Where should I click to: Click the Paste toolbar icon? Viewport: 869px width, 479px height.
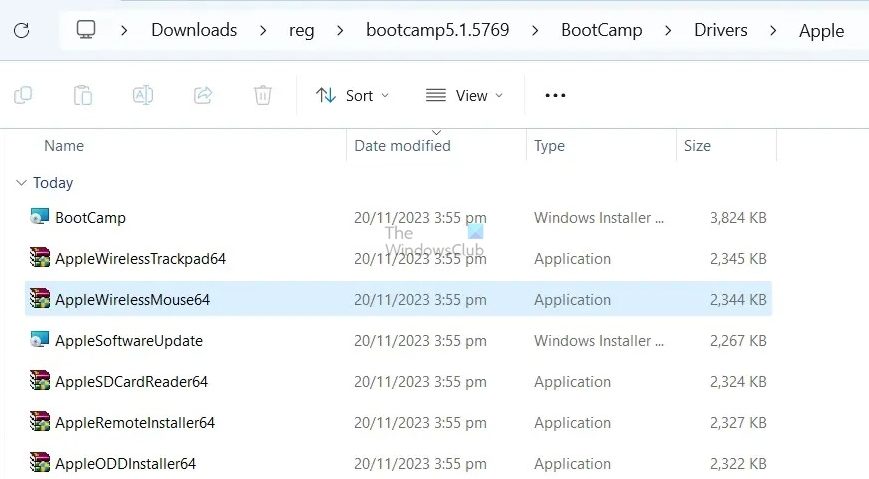point(83,95)
